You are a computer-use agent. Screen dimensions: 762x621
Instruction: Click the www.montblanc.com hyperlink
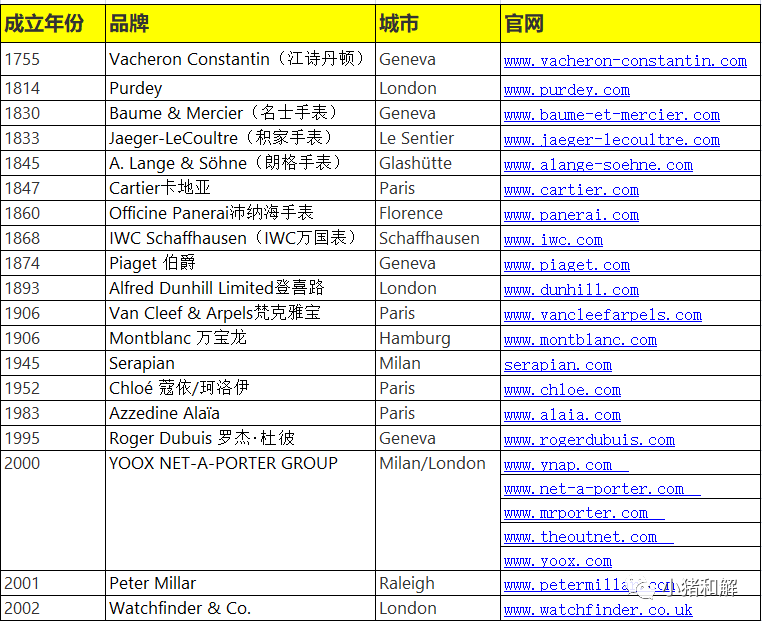click(x=580, y=340)
